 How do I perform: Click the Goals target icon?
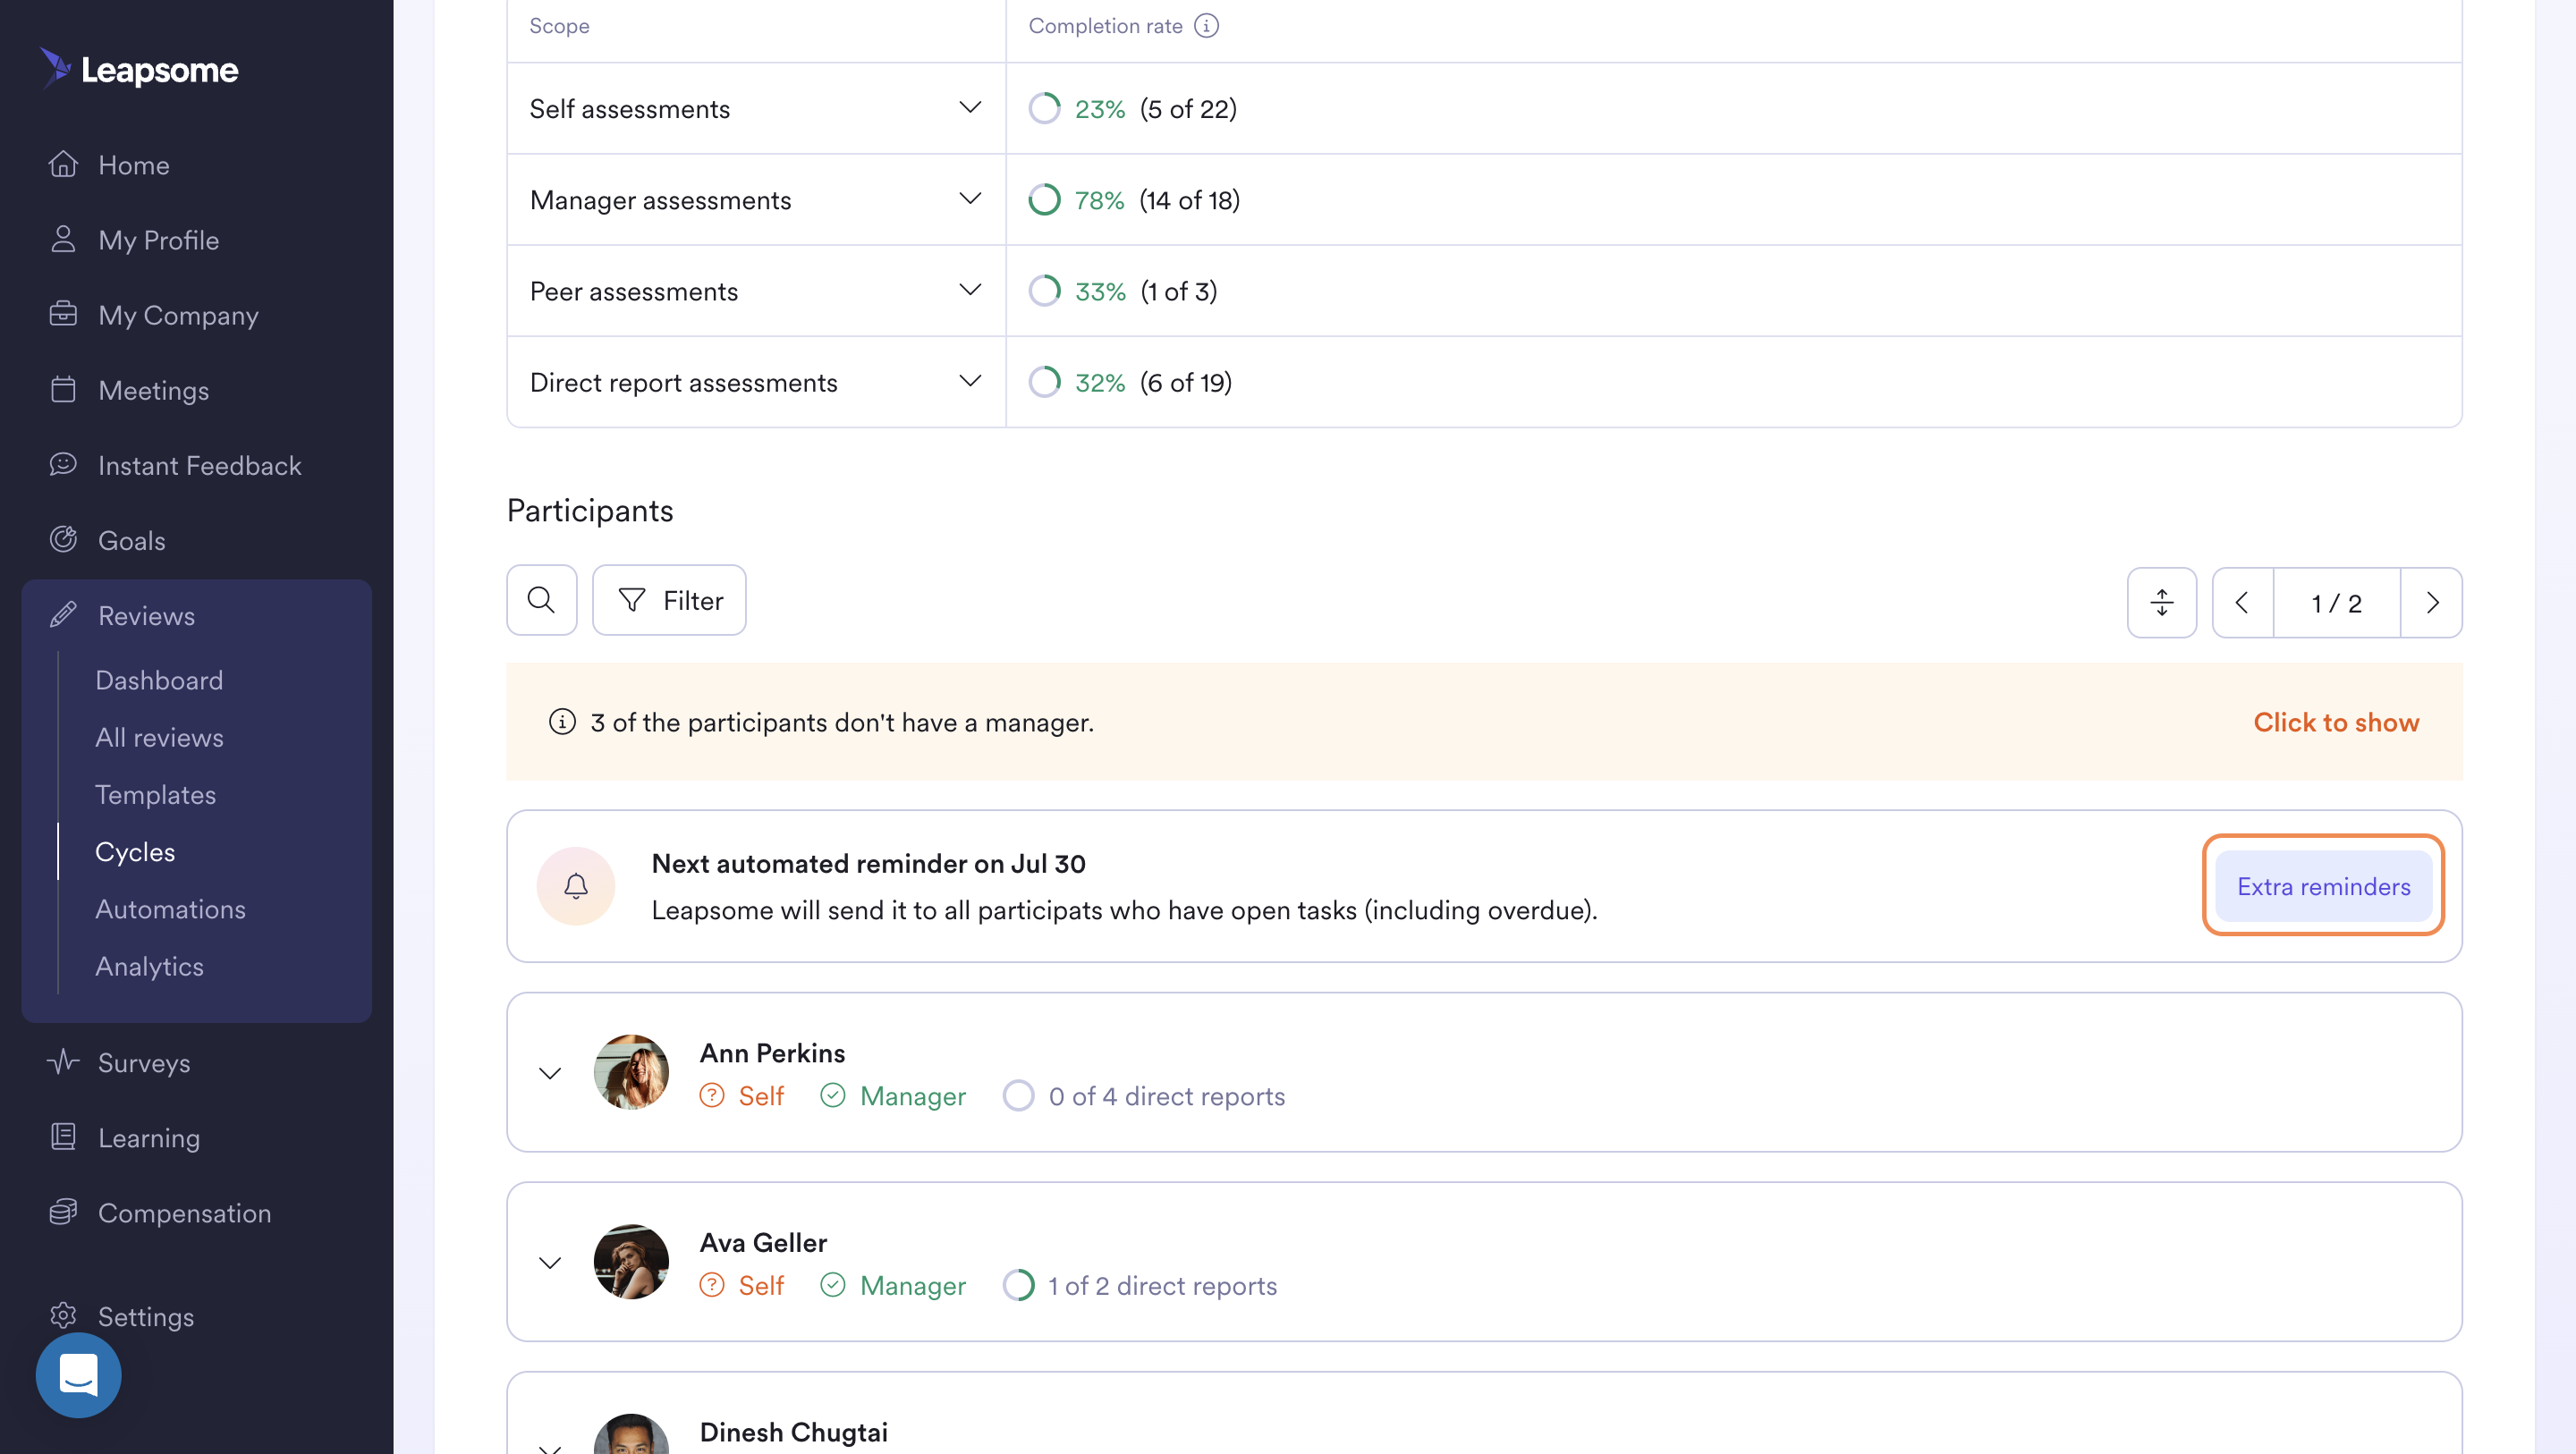click(x=63, y=539)
